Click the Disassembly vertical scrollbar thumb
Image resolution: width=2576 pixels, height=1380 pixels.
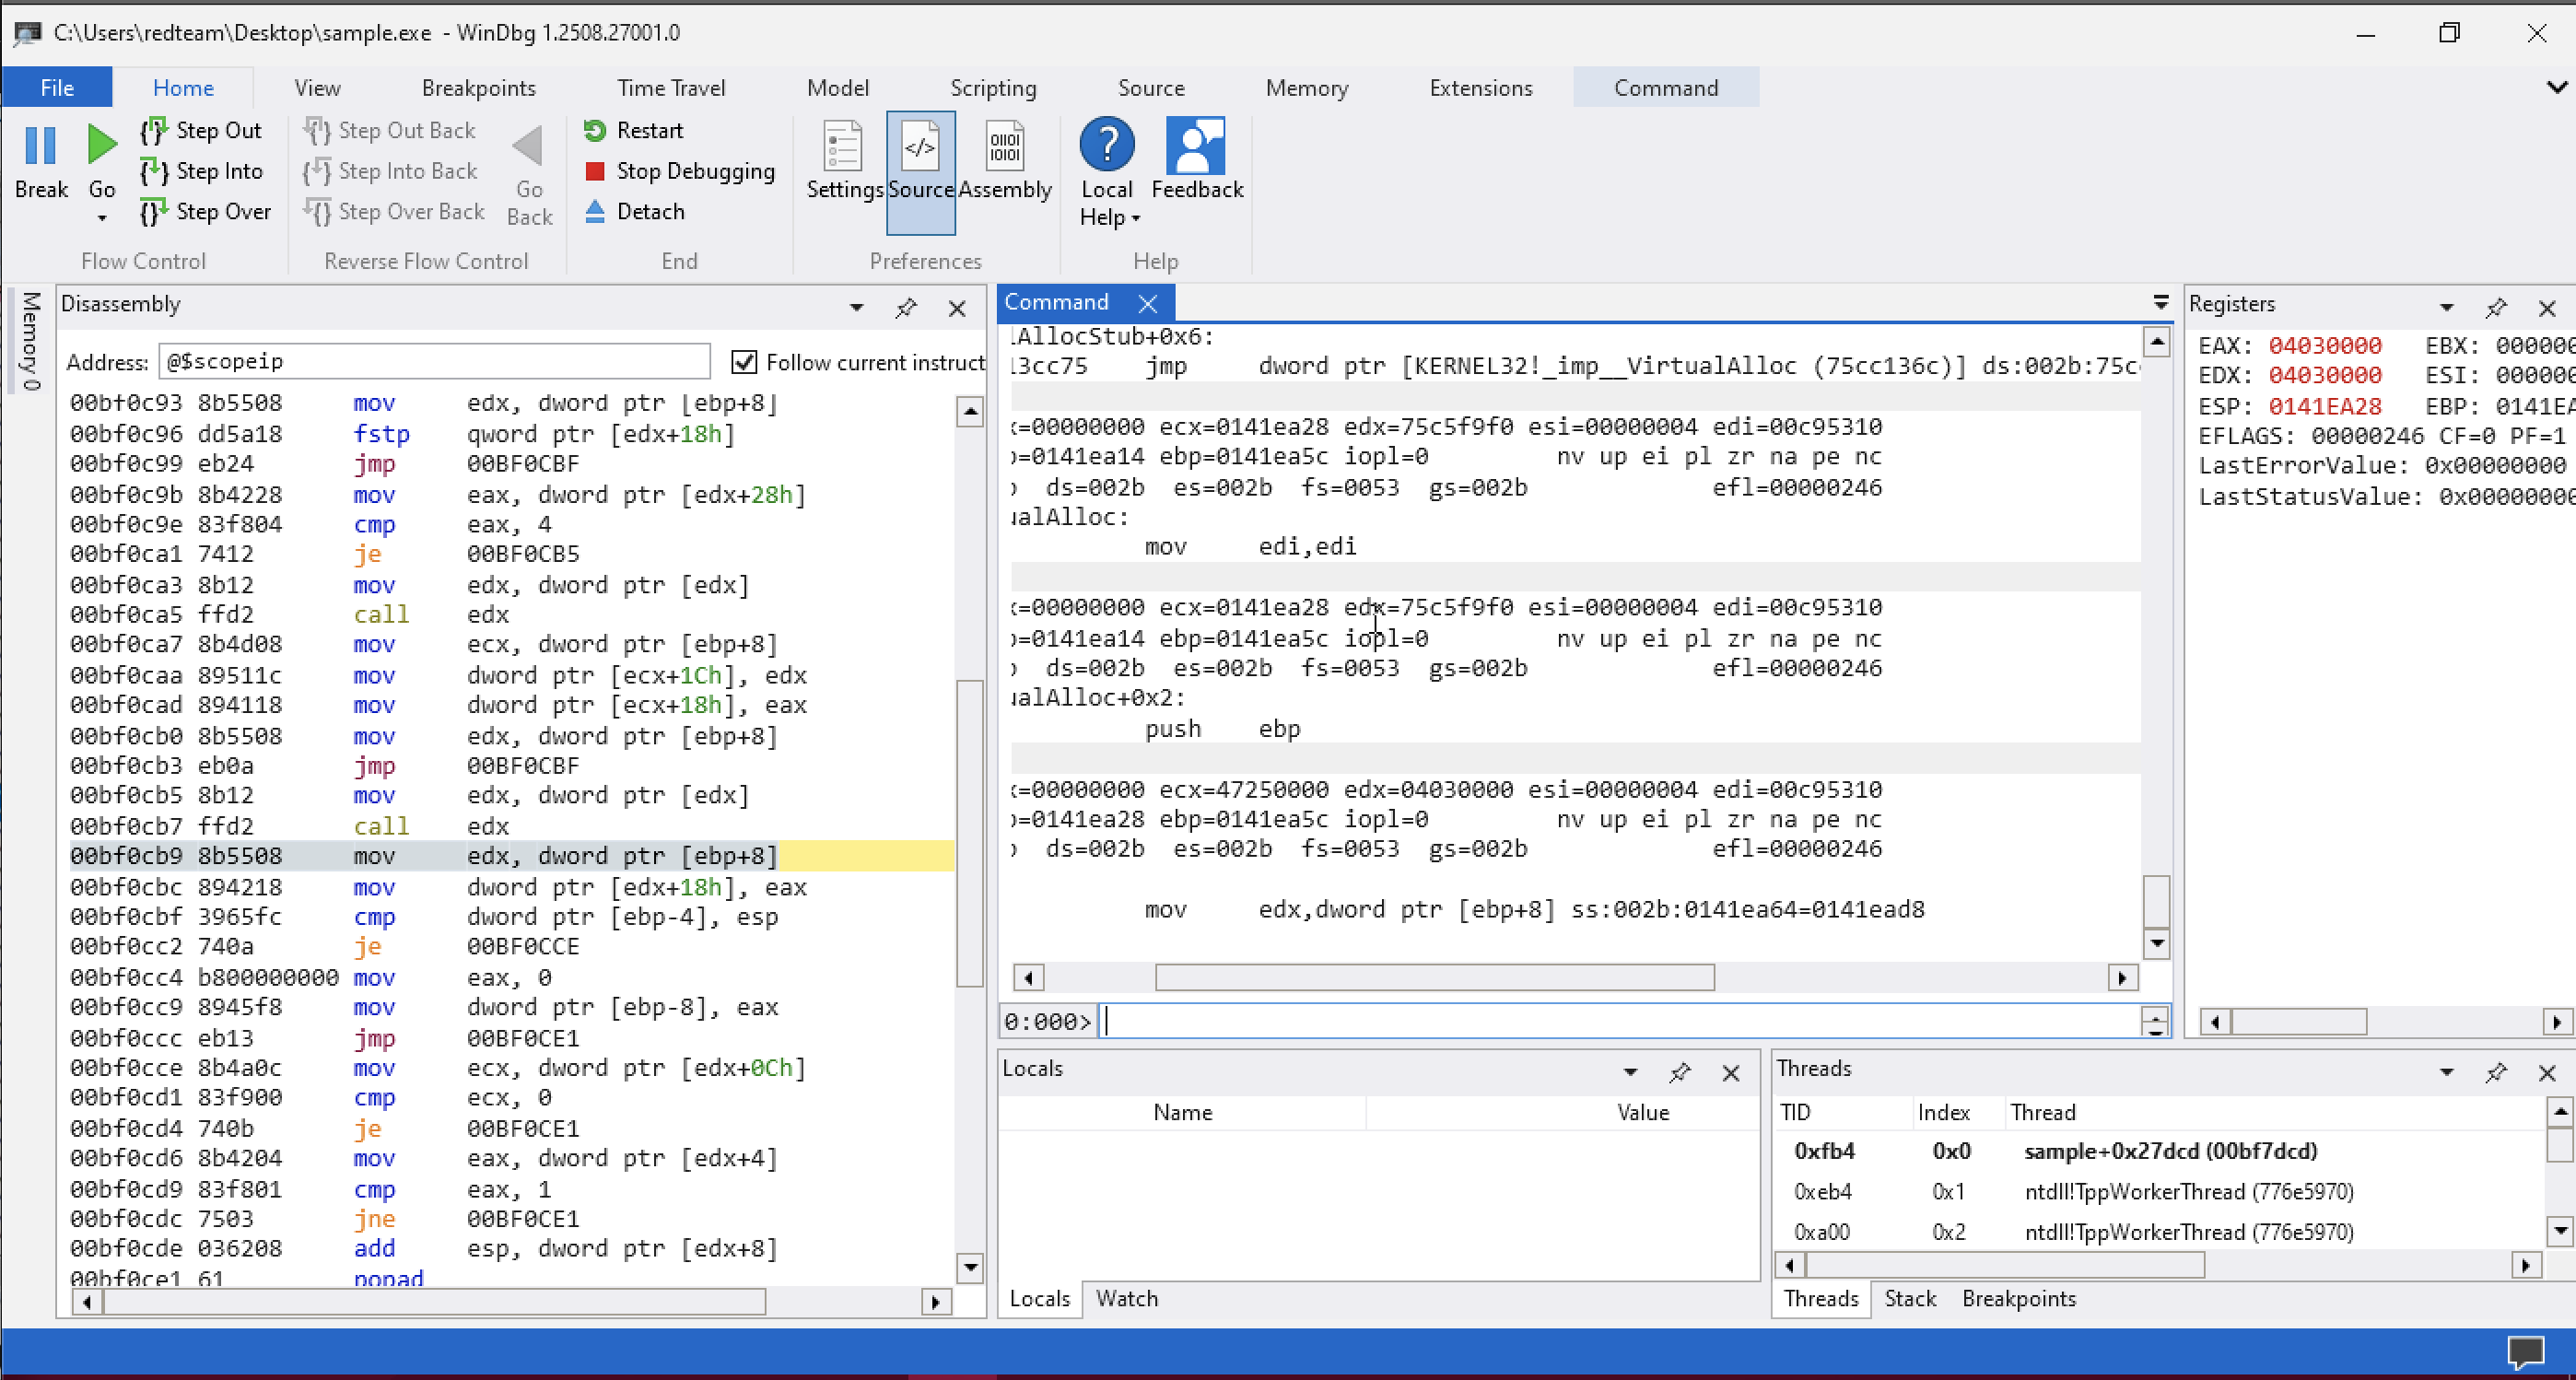click(969, 833)
